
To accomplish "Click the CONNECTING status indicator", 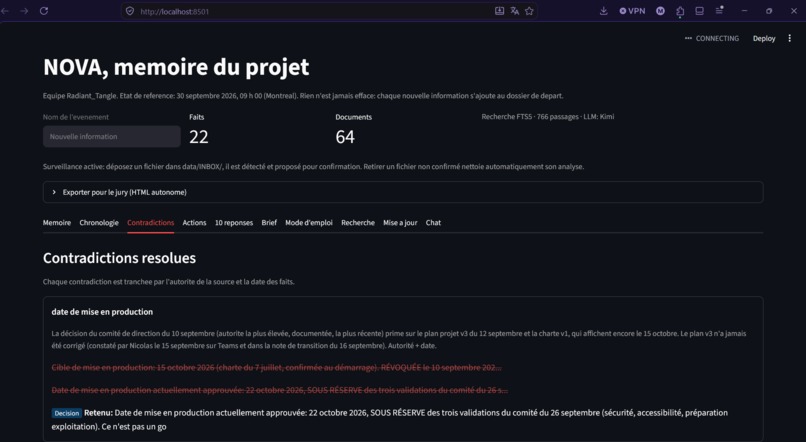I will pyautogui.click(x=712, y=39).
